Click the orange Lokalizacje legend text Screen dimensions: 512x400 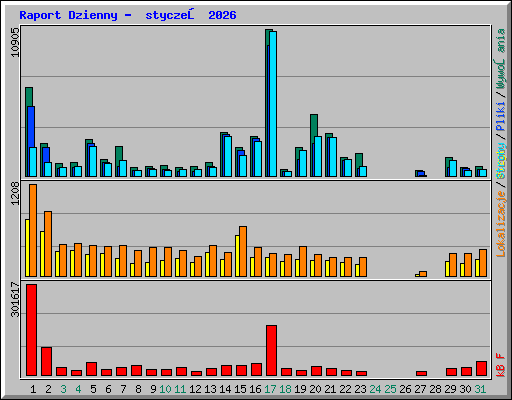pos(501,224)
